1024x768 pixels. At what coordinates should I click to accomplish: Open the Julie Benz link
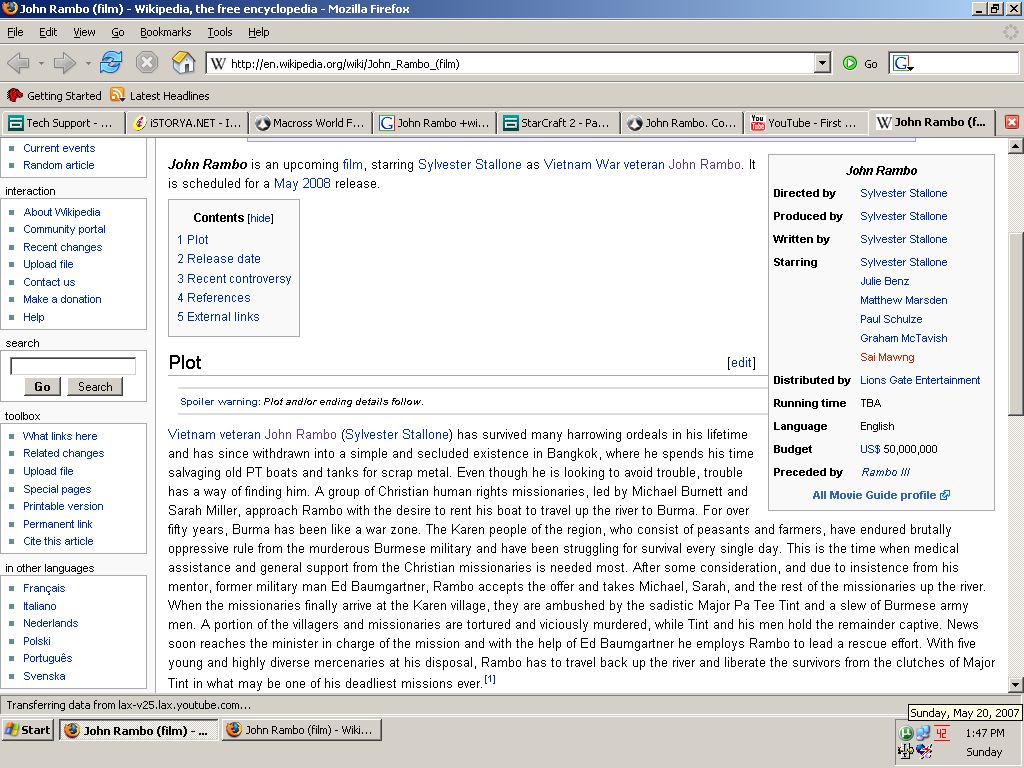click(884, 281)
